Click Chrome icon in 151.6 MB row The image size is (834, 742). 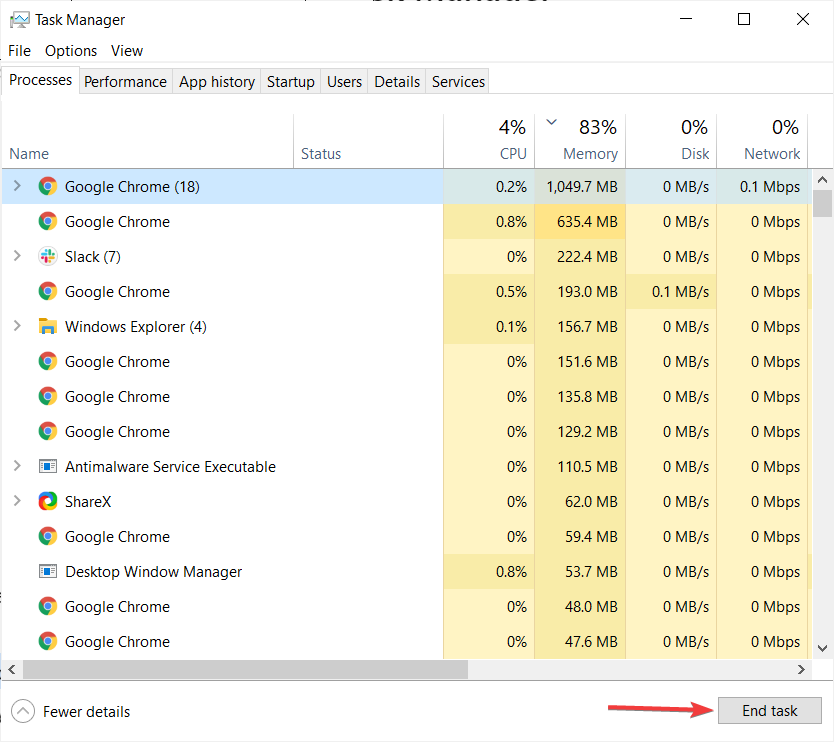(x=48, y=361)
